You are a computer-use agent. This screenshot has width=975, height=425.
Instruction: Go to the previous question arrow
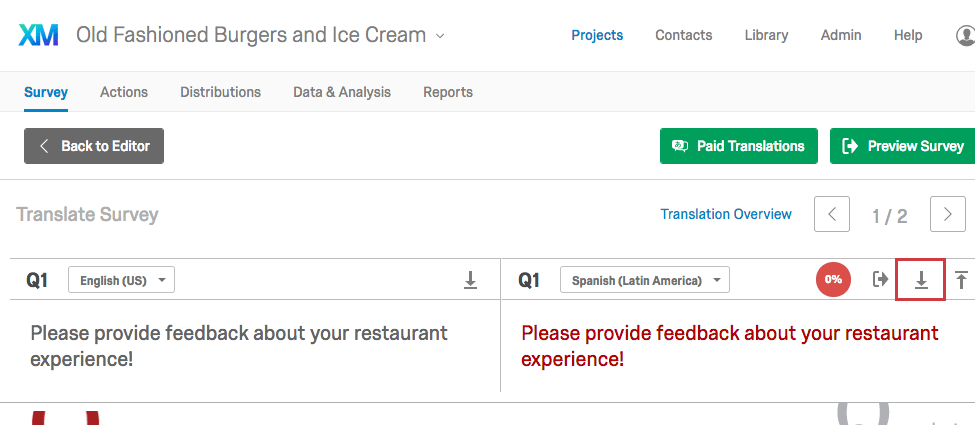(832, 214)
